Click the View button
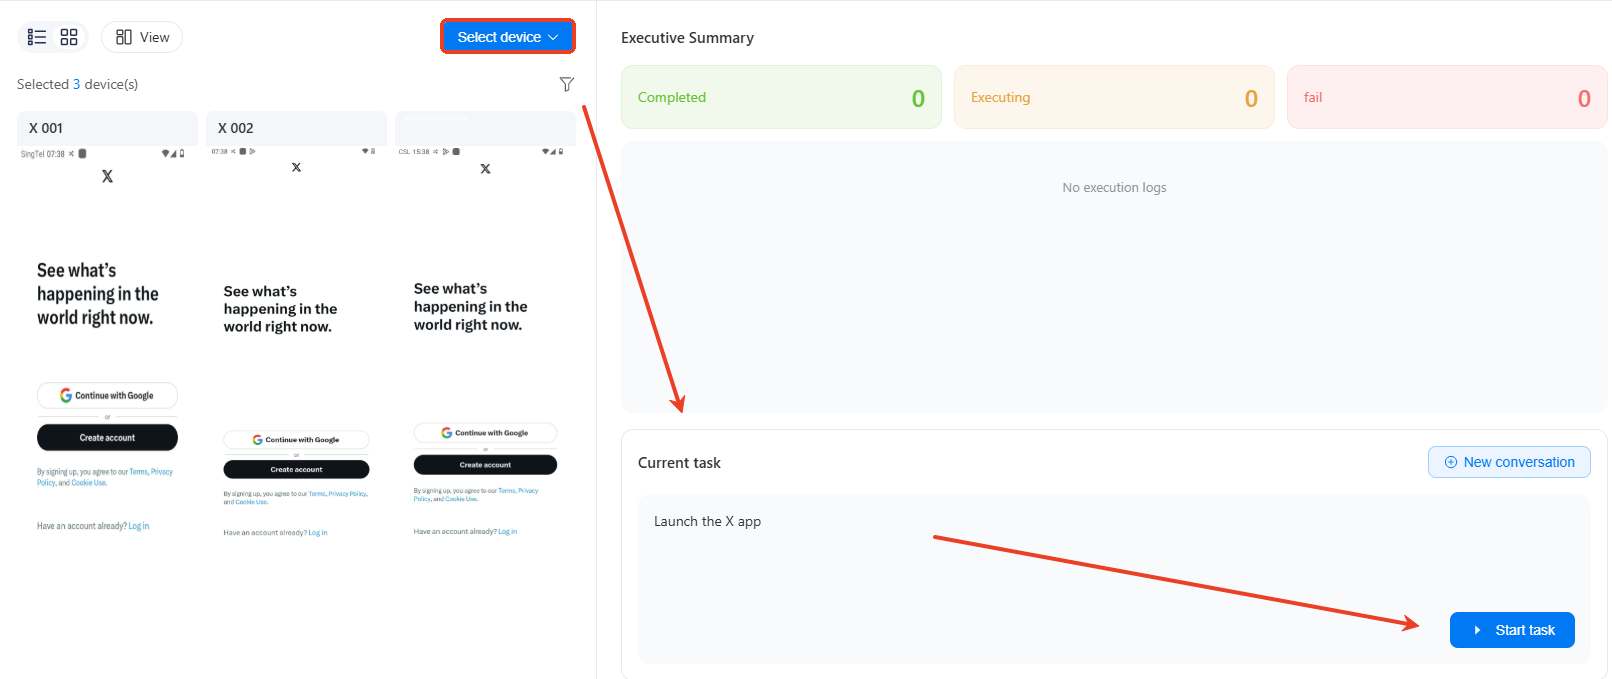Screen dimensions: 1612x679 pos(142,37)
